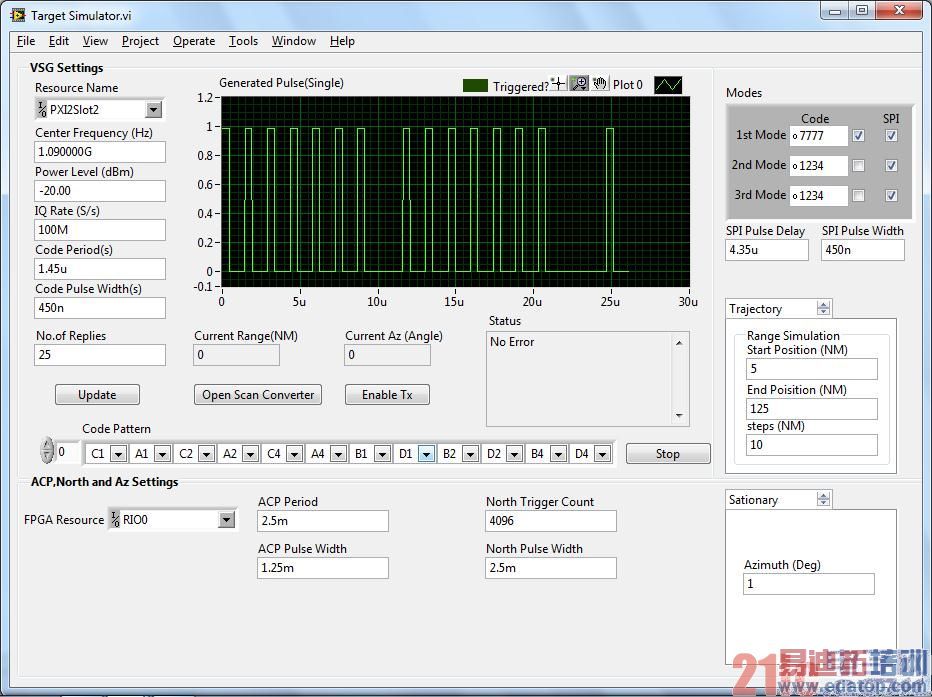Select the pan hand tool above the graph

(x=600, y=83)
